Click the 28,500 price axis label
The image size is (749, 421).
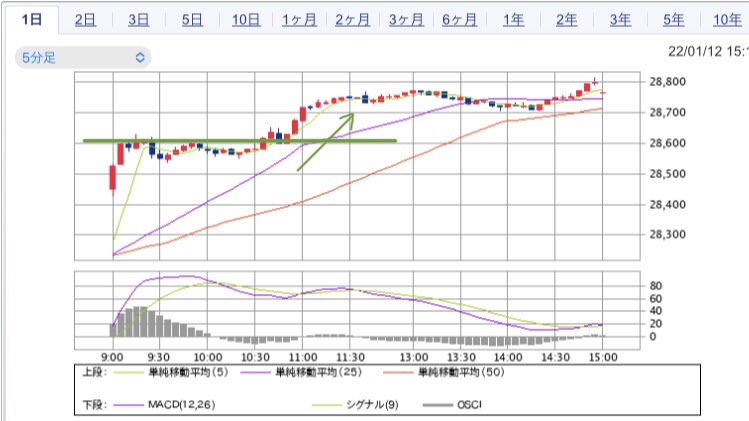pyautogui.click(x=667, y=173)
